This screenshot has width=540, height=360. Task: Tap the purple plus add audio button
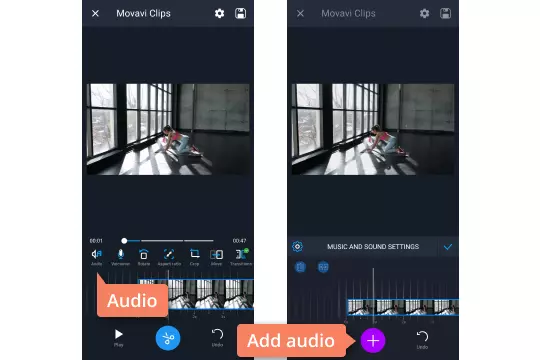pyautogui.click(x=373, y=340)
